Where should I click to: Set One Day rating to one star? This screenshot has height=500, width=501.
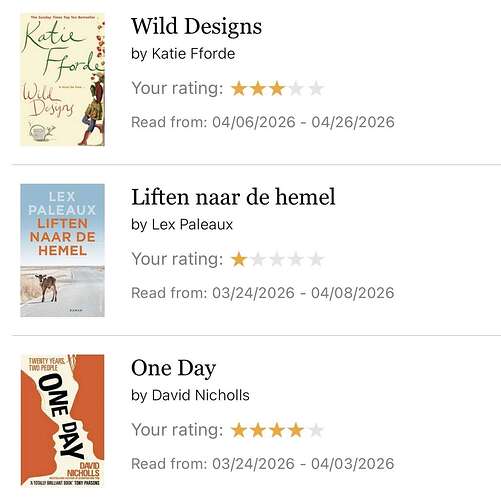click(x=239, y=430)
